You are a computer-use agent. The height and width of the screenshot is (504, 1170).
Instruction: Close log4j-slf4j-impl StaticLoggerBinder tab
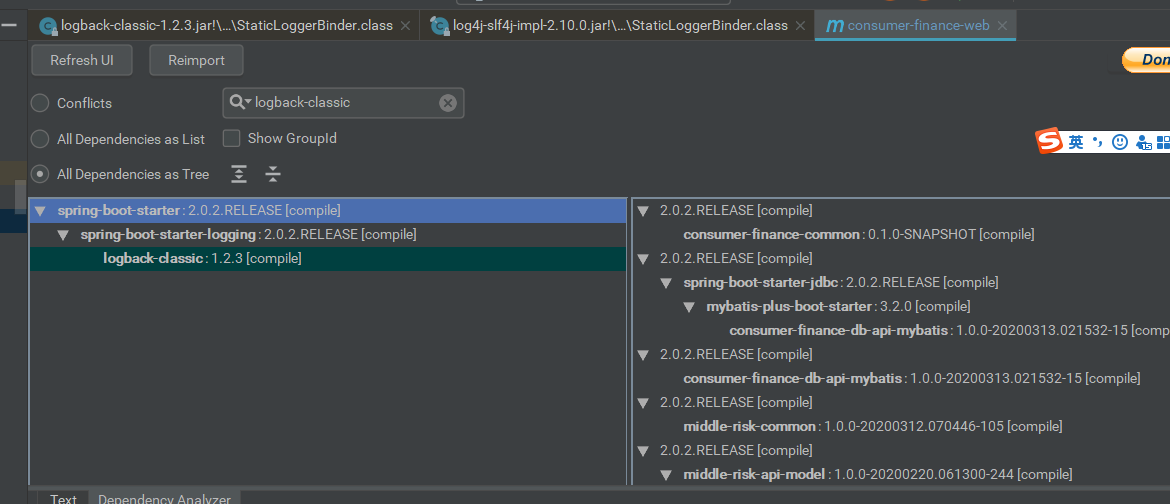(801, 25)
